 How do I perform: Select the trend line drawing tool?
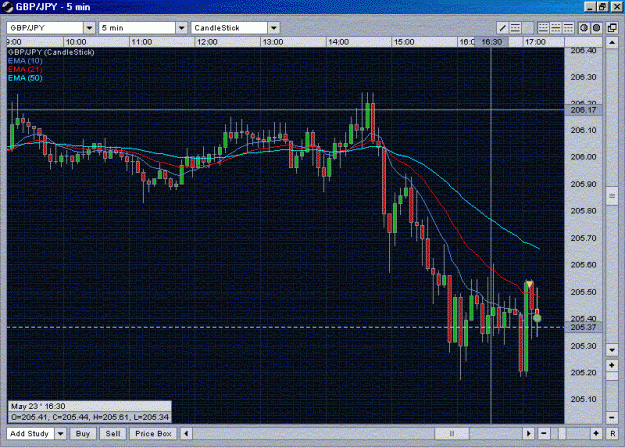[503, 28]
